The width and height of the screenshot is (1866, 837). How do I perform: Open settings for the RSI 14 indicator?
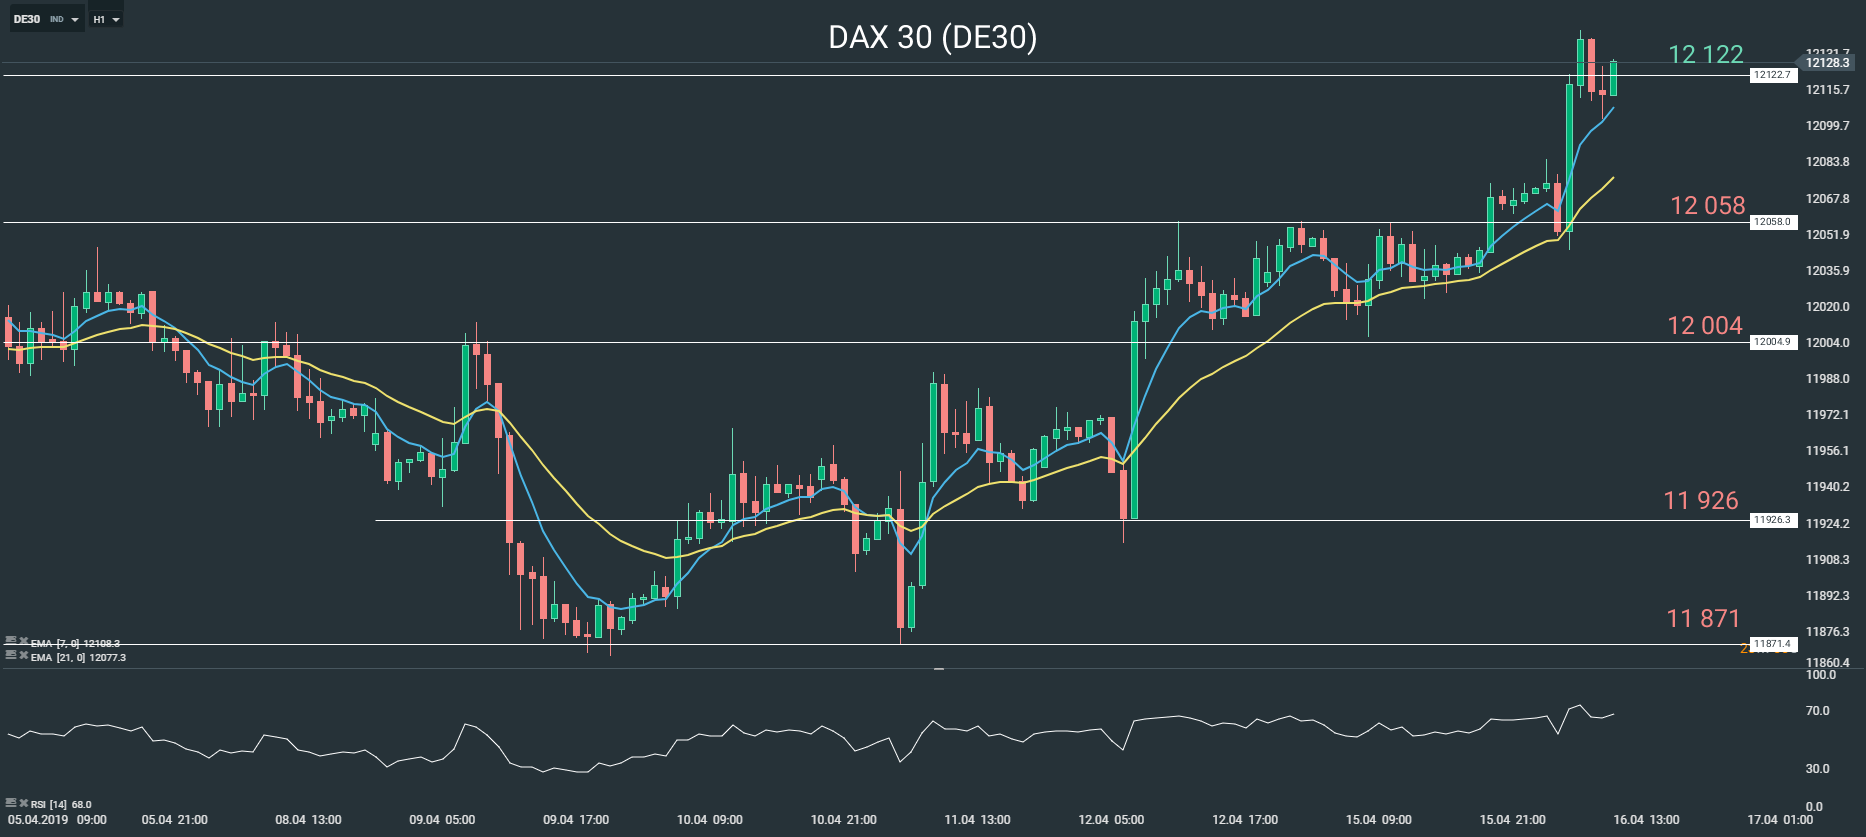[x=11, y=802]
